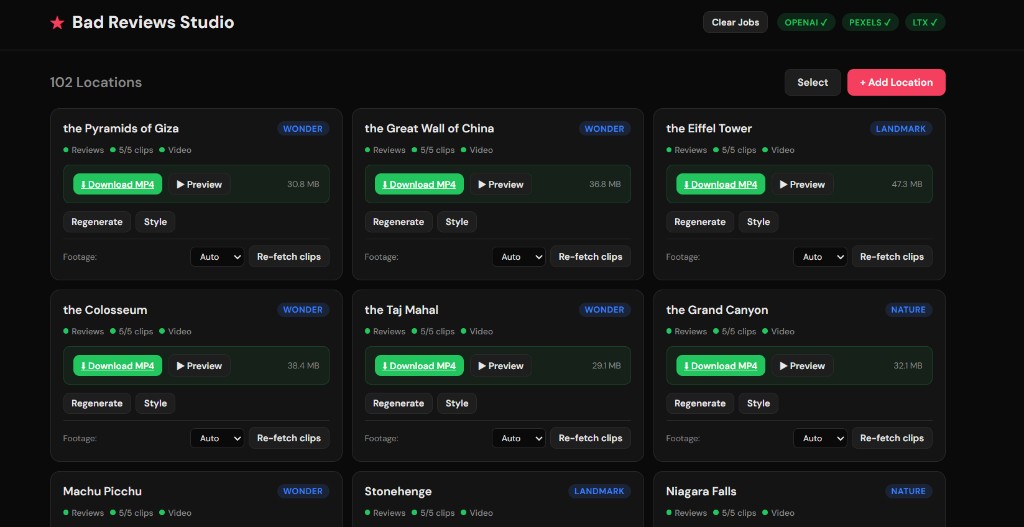Screen dimensions: 1024x527
Task: Click Reviews status on the Eiffel Tower card
Action: tap(687, 150)
